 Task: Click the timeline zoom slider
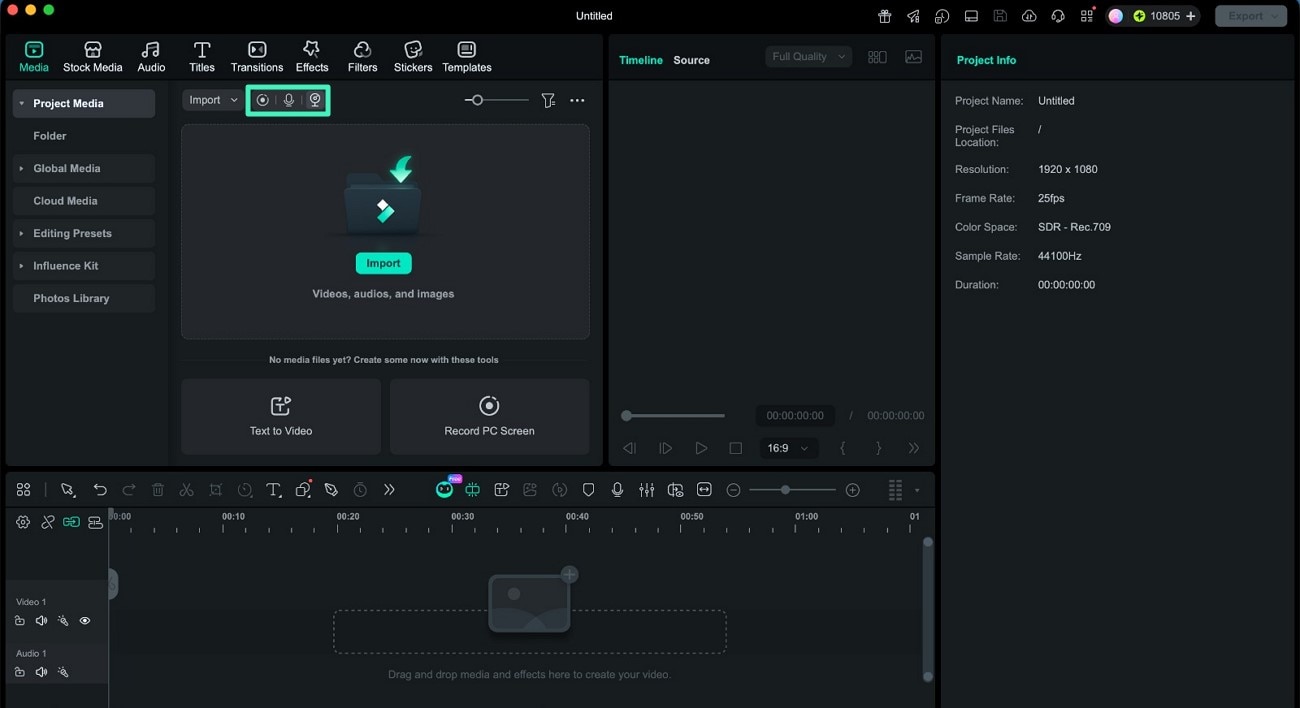(793, 490)
